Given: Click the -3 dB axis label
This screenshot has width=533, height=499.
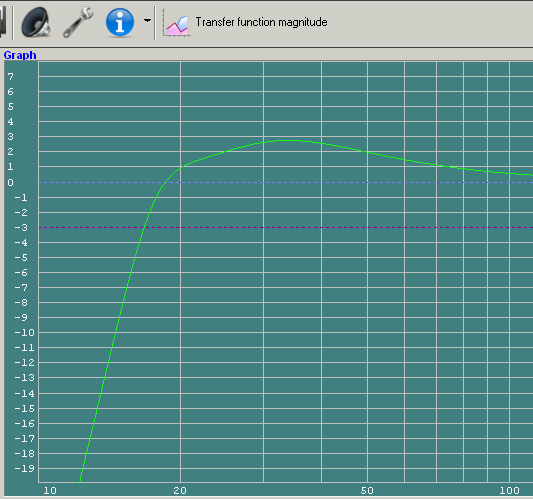Looking at the screenshot, I should (x=21, y=227).
